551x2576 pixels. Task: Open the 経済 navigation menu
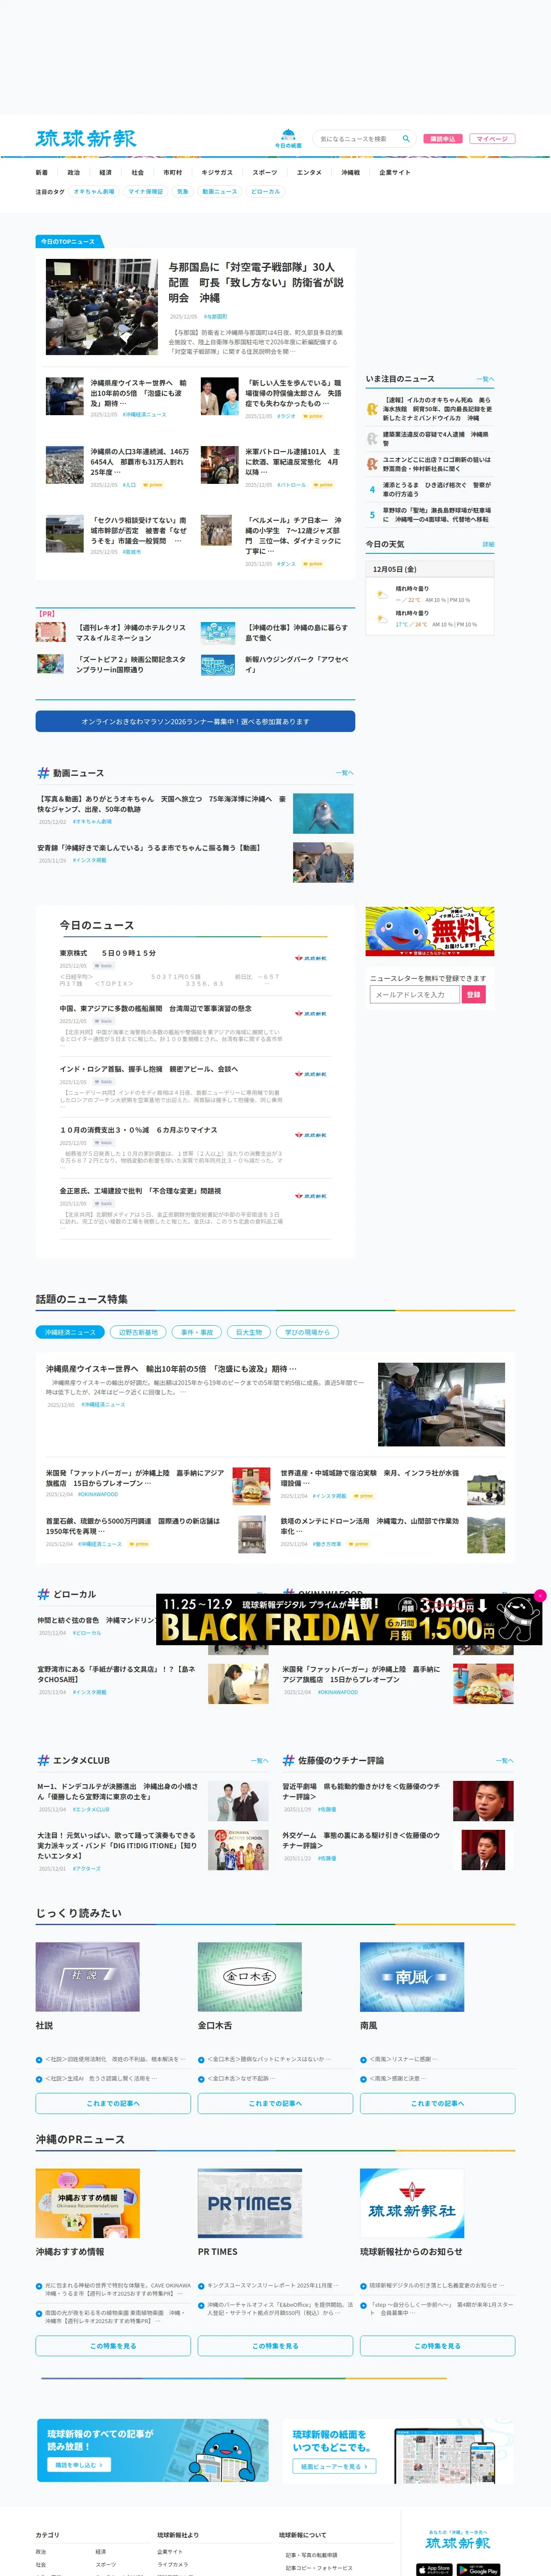[105, 172]
